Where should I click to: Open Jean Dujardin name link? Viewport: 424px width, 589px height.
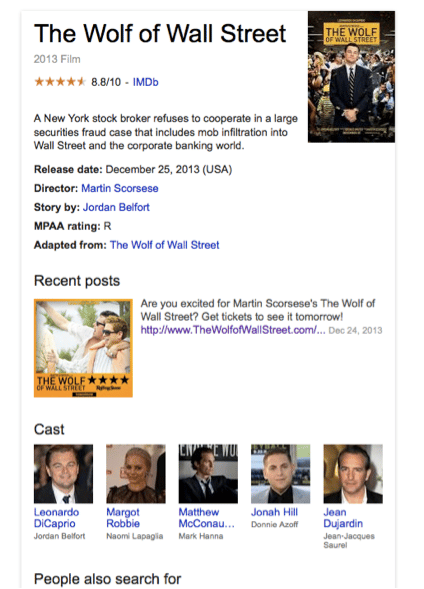pyautogui.click(x=343, y=518)
